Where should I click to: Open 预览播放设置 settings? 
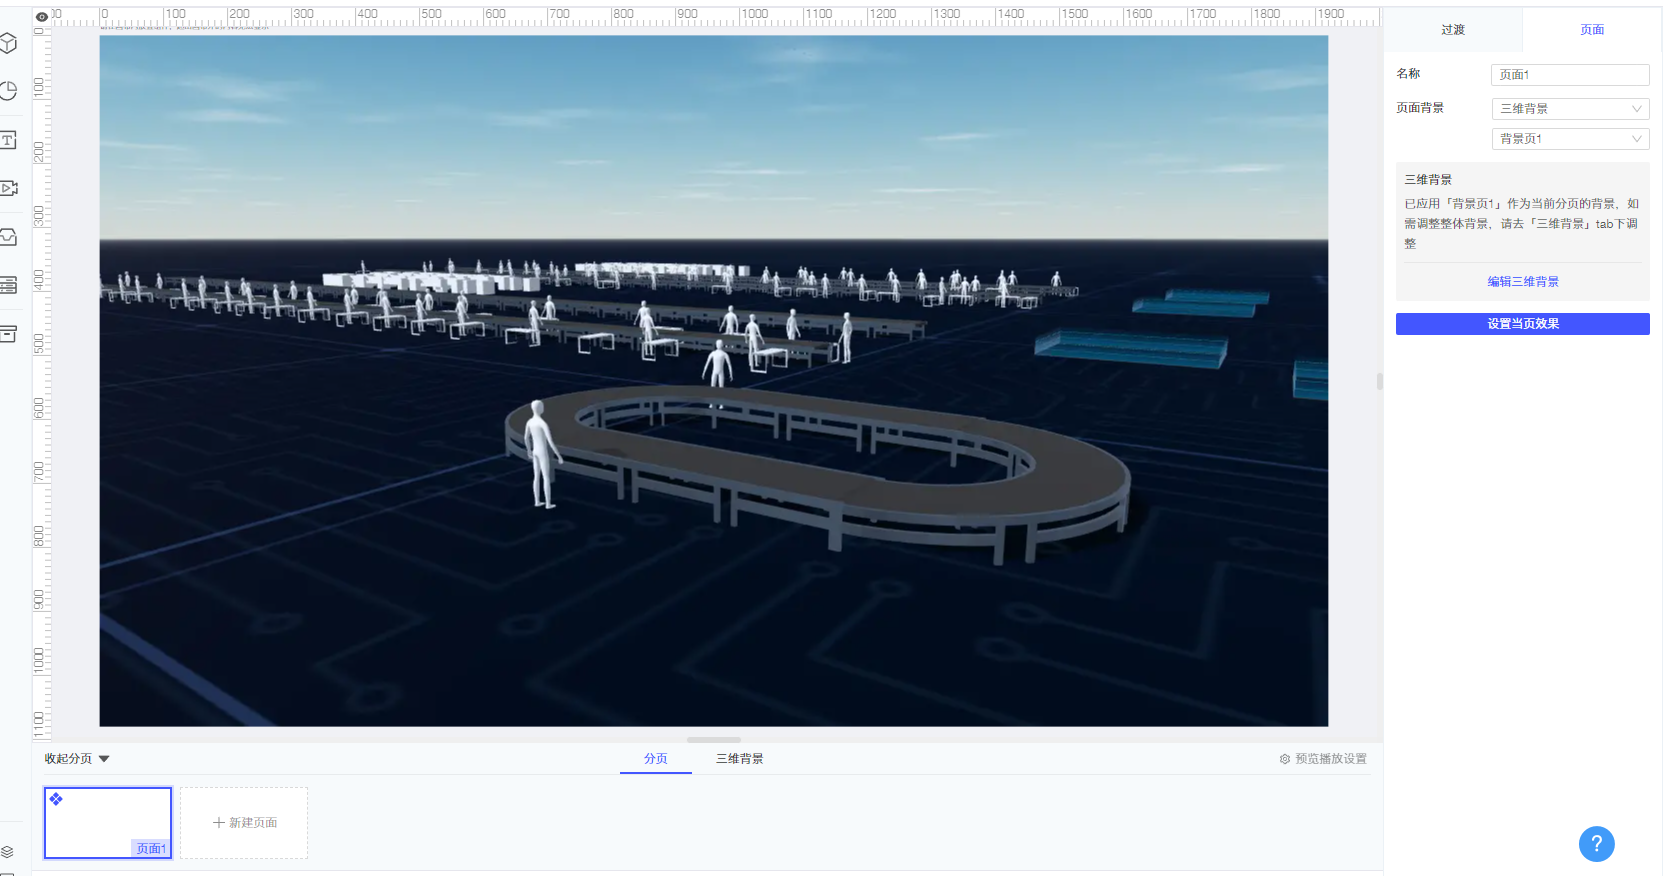[1323, 759]
